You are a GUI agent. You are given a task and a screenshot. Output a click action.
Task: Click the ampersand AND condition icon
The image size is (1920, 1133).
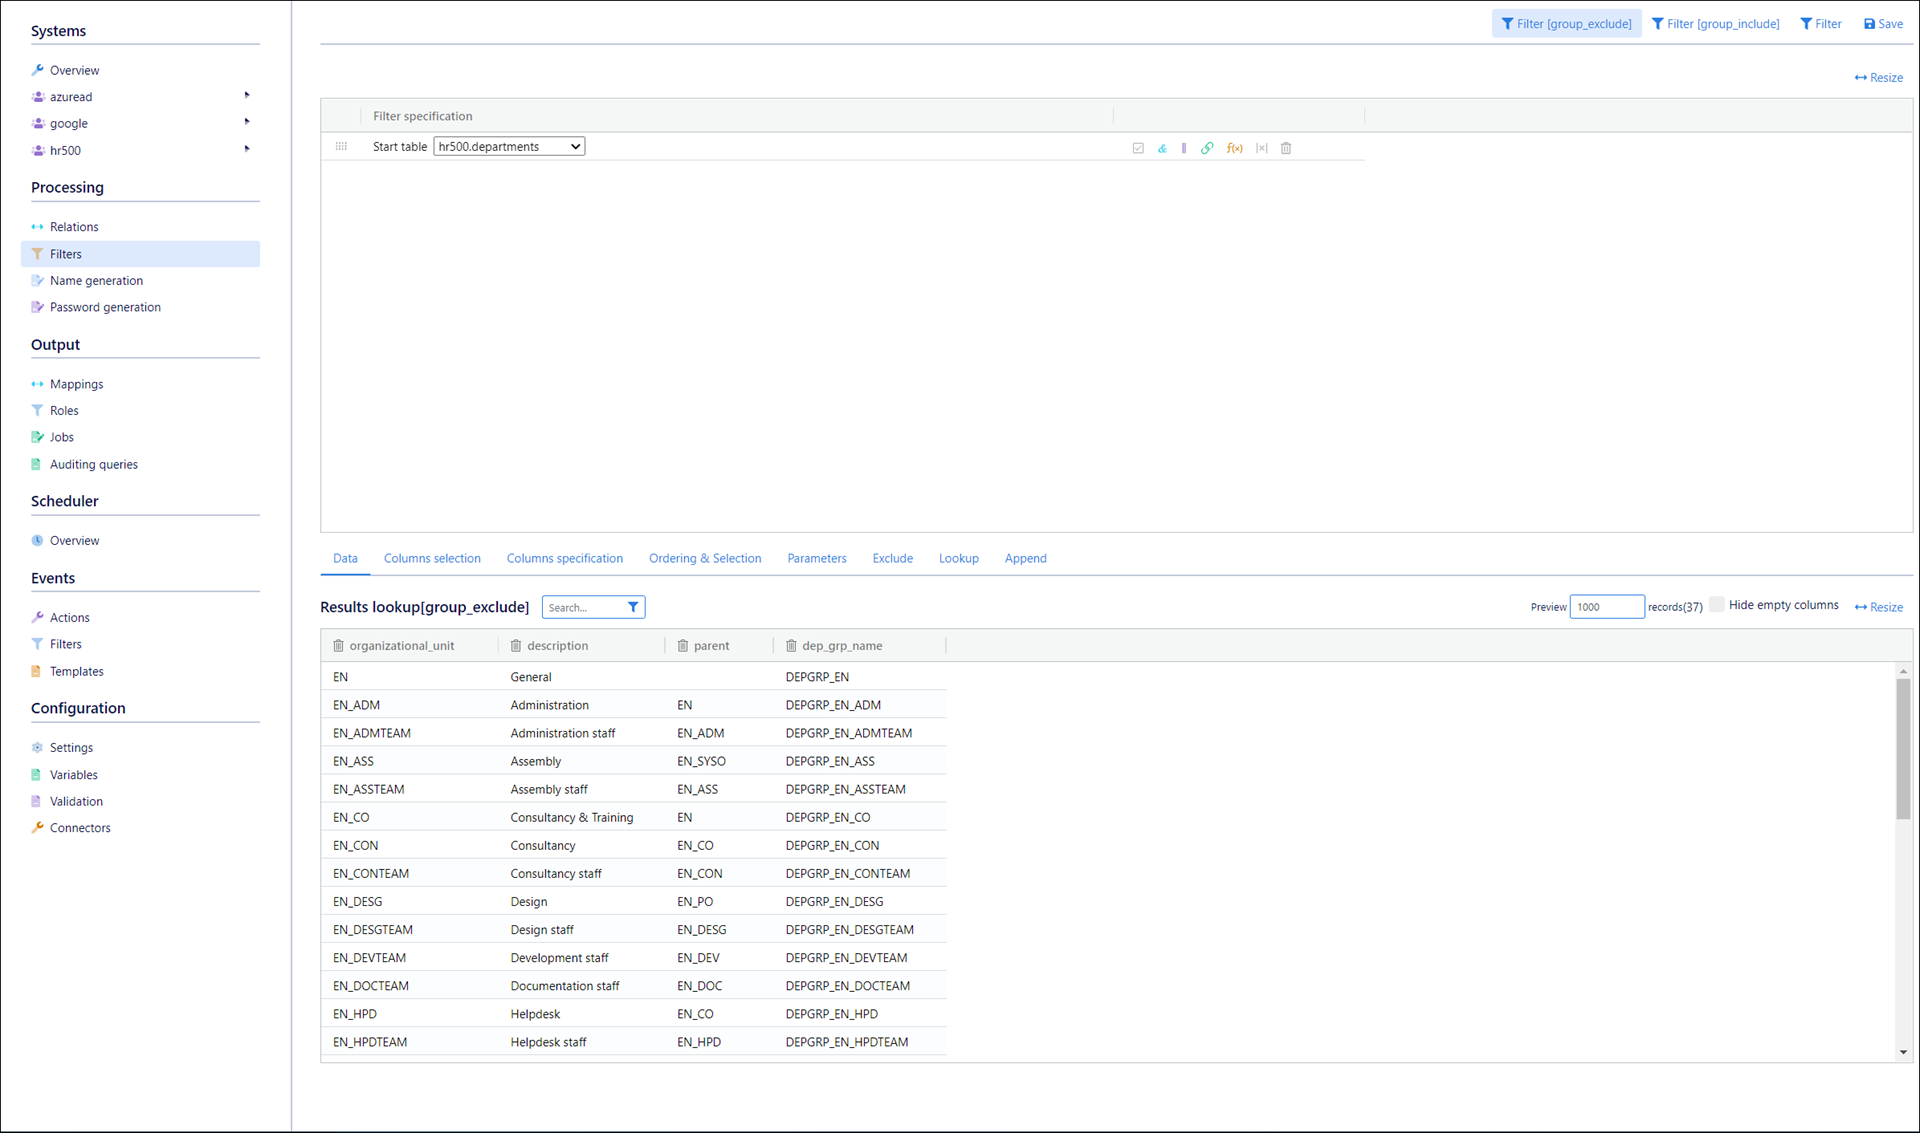pos(1162,148)
